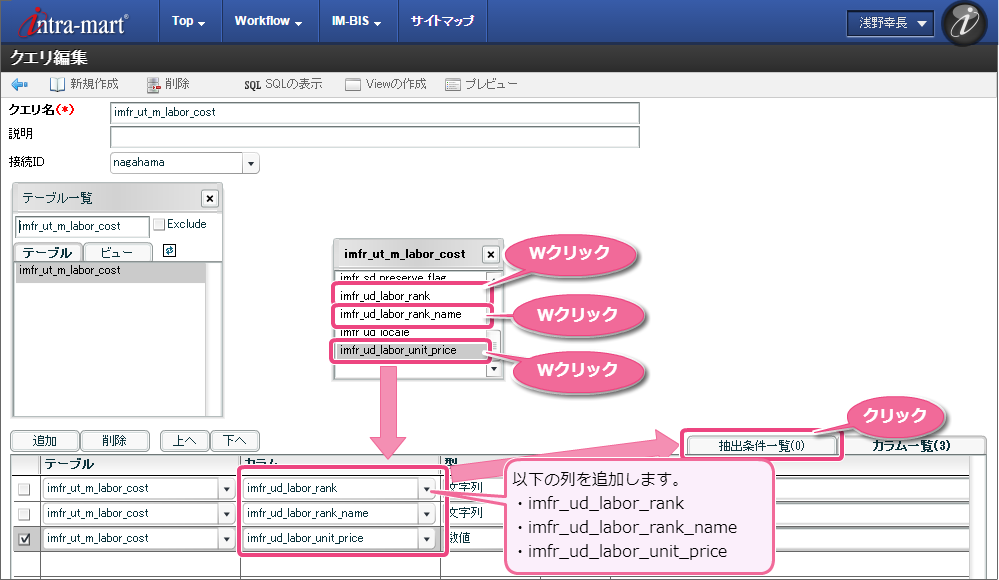Check the imfr_ud_labor_rank_name row checkbox

24,514
